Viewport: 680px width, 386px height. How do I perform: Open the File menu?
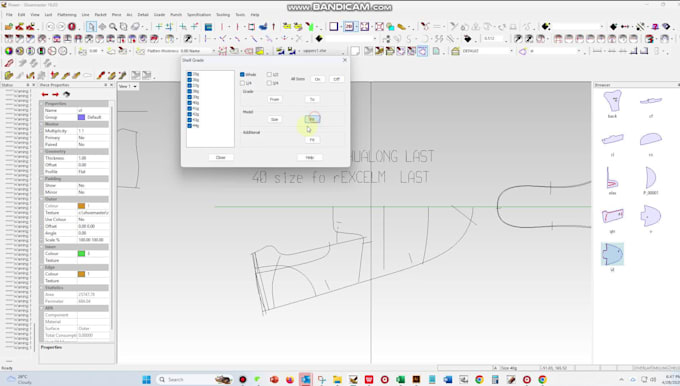point(9,15)
